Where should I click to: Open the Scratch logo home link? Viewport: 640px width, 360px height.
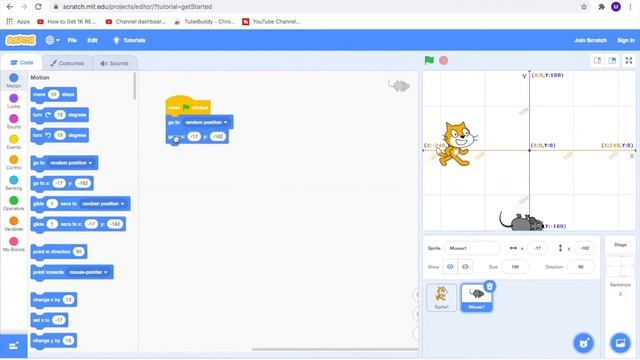click(x=20, y=40)
